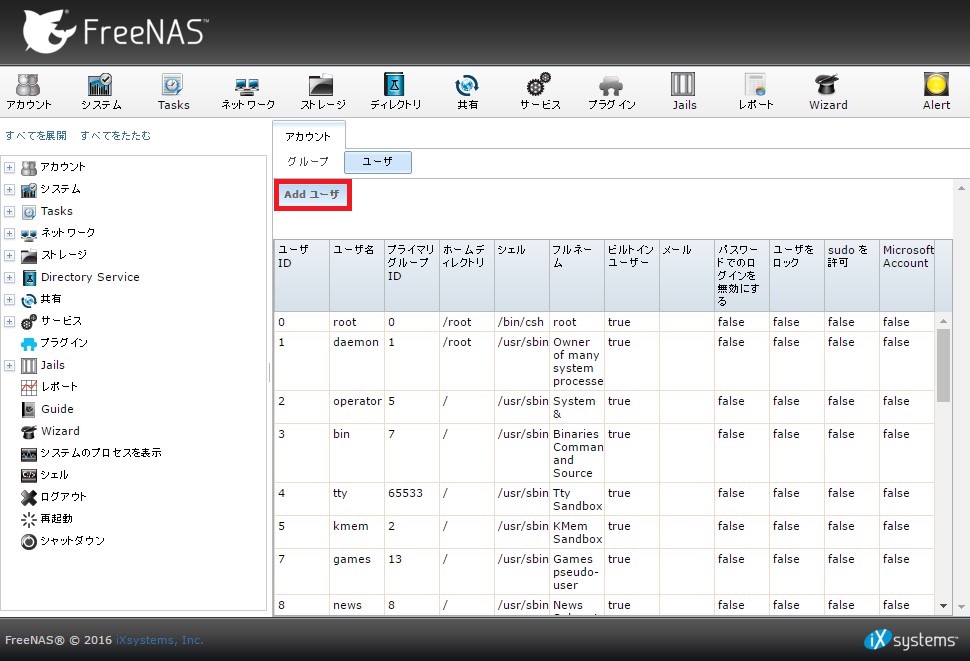Select the games user name cell
The height and width of the screenshot is (661, 970).
click(x=357, y=572)
